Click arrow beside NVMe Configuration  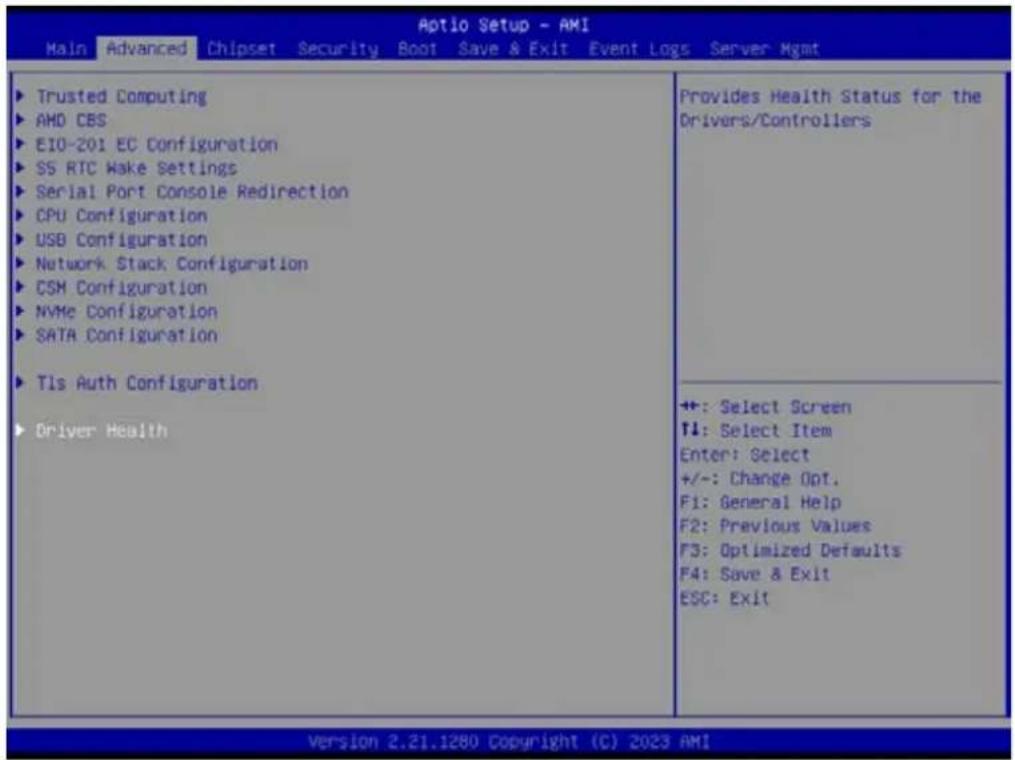20,312
